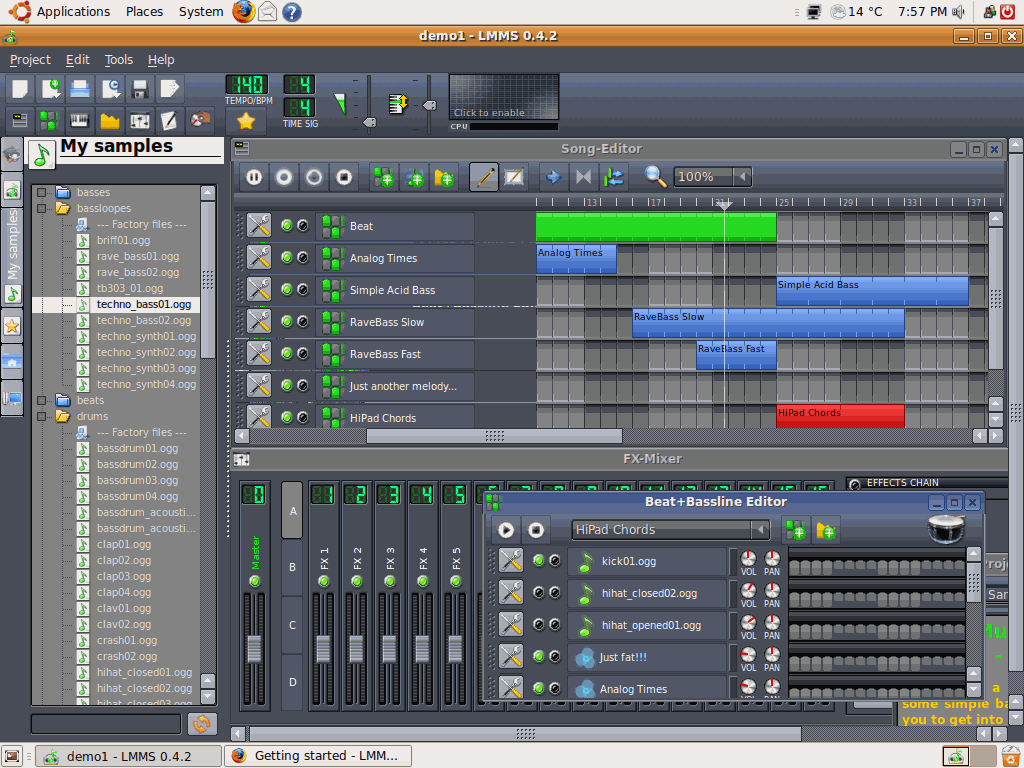1024x768 pixels.
Task: Select draw mode pencil in the Song-Editor
Action: coord(484,177)
